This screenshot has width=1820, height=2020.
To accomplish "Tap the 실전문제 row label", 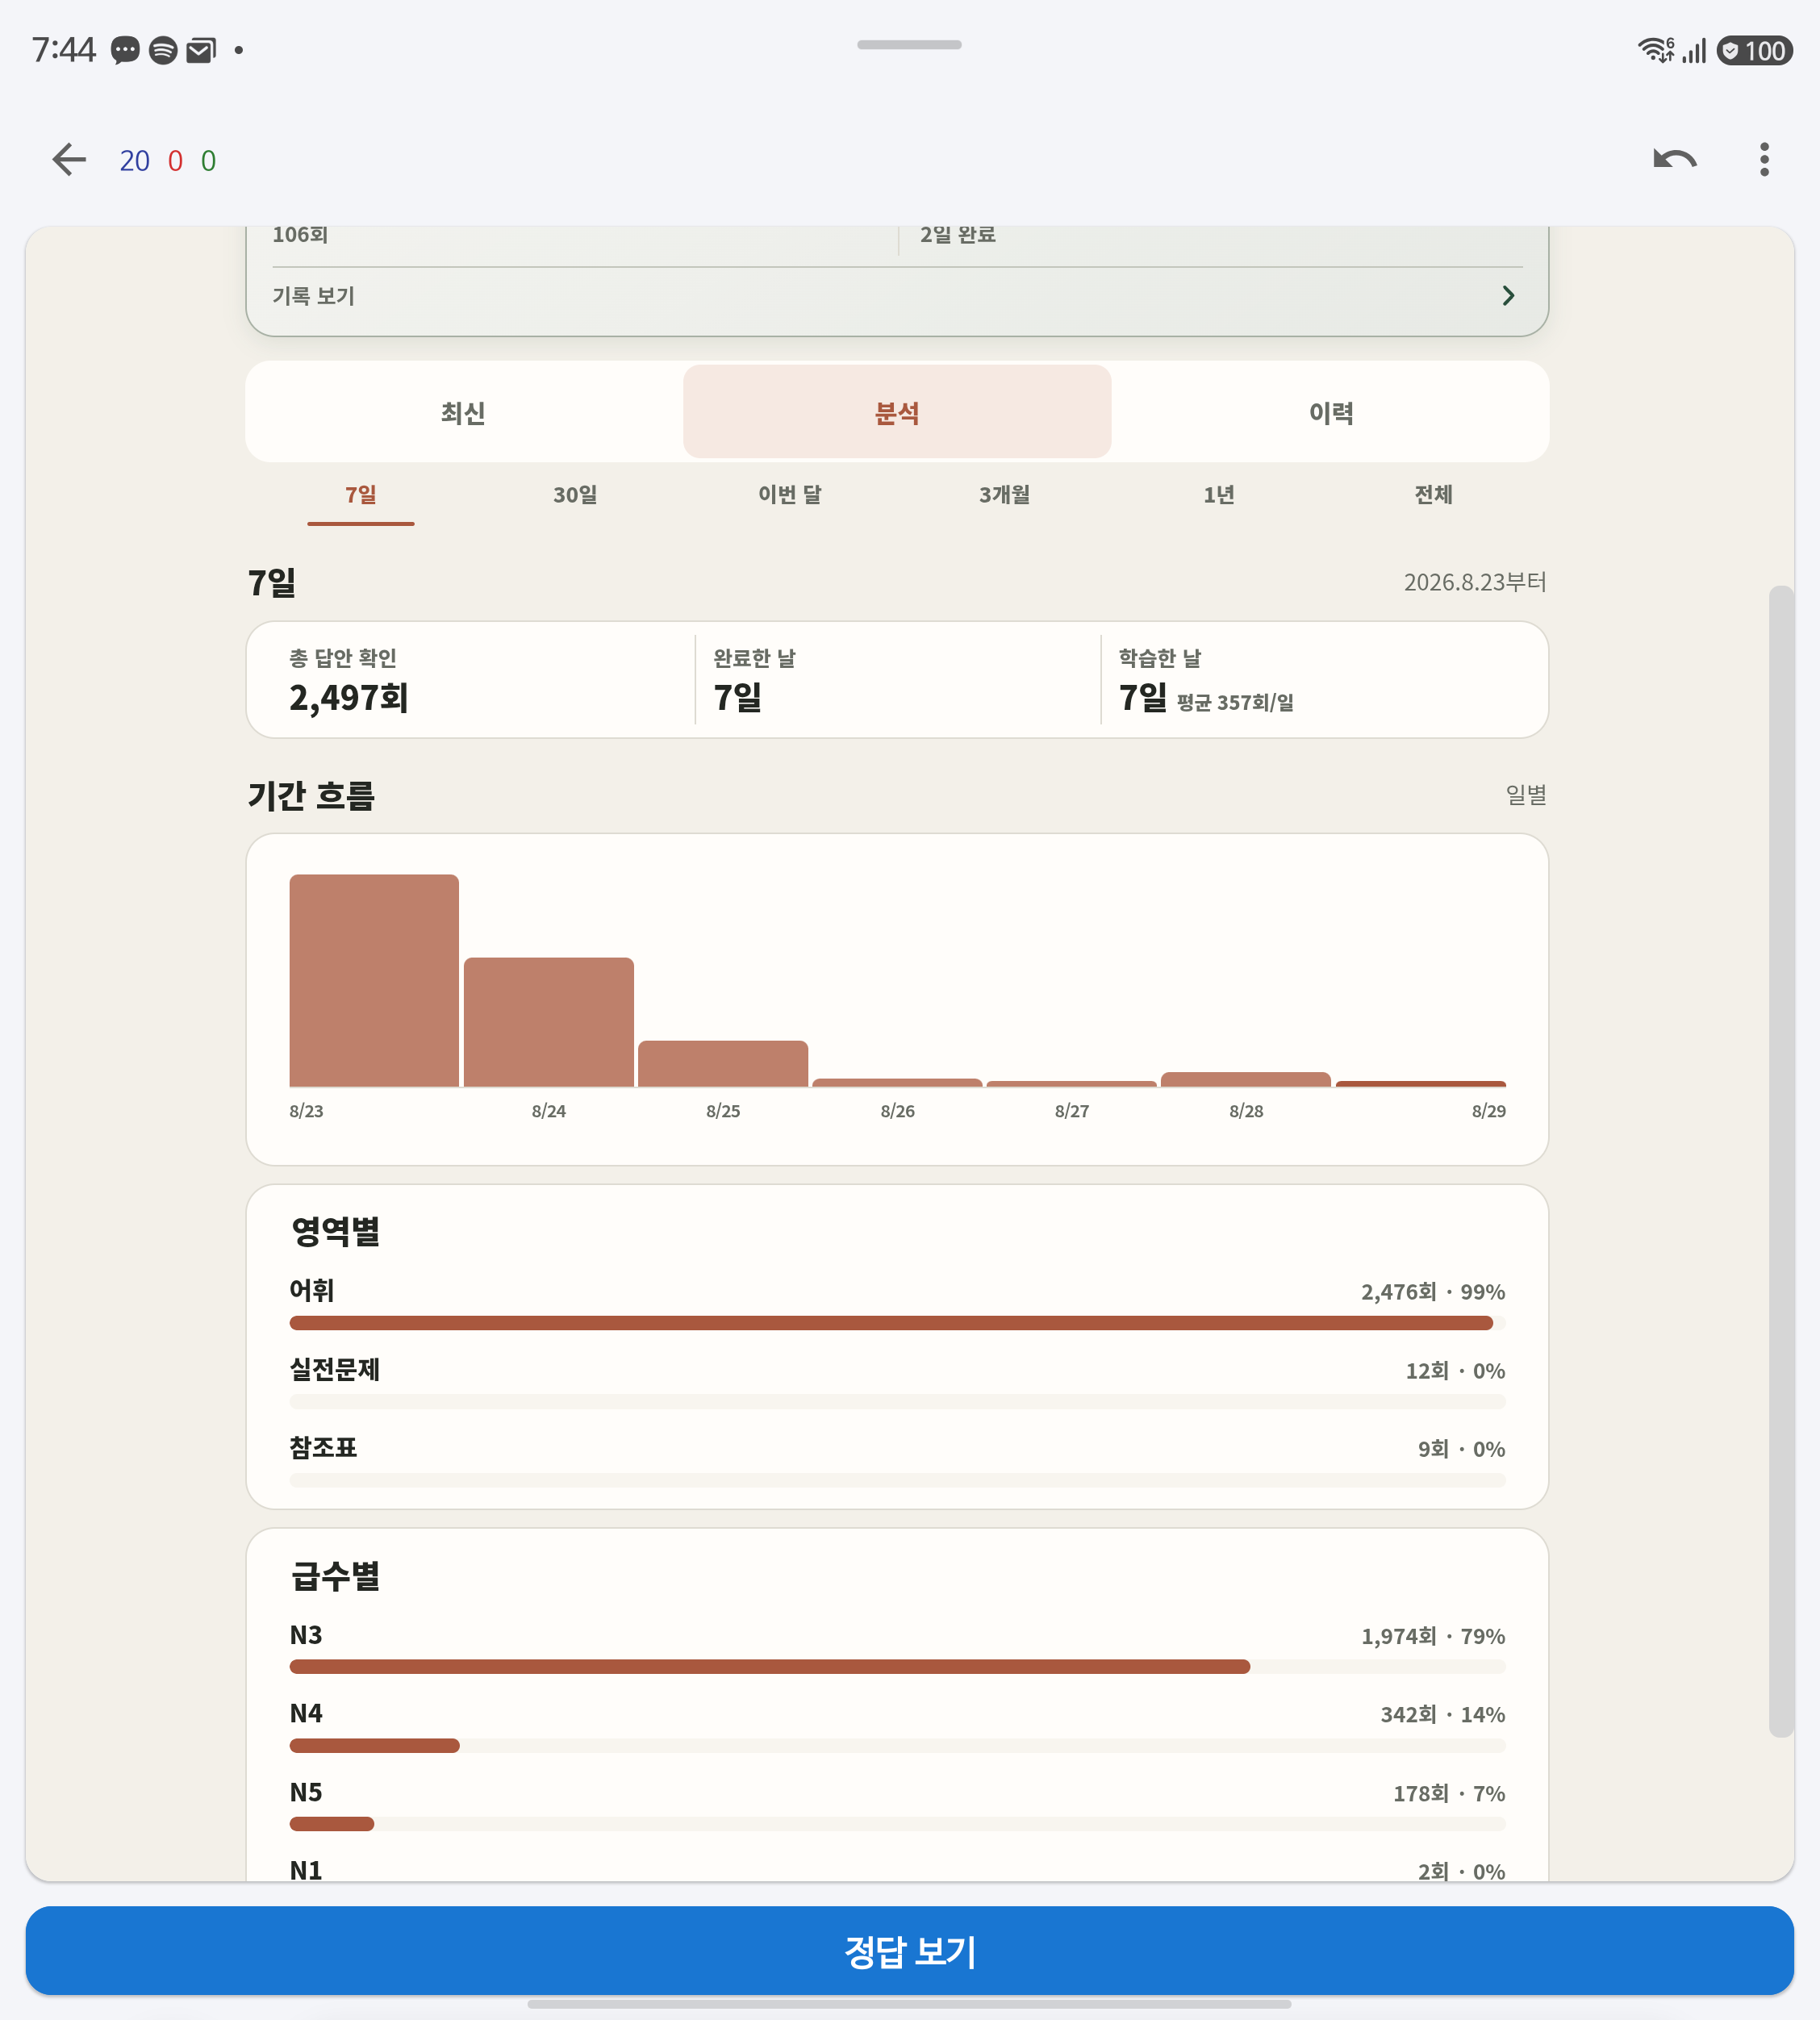I will (335, 1370).
